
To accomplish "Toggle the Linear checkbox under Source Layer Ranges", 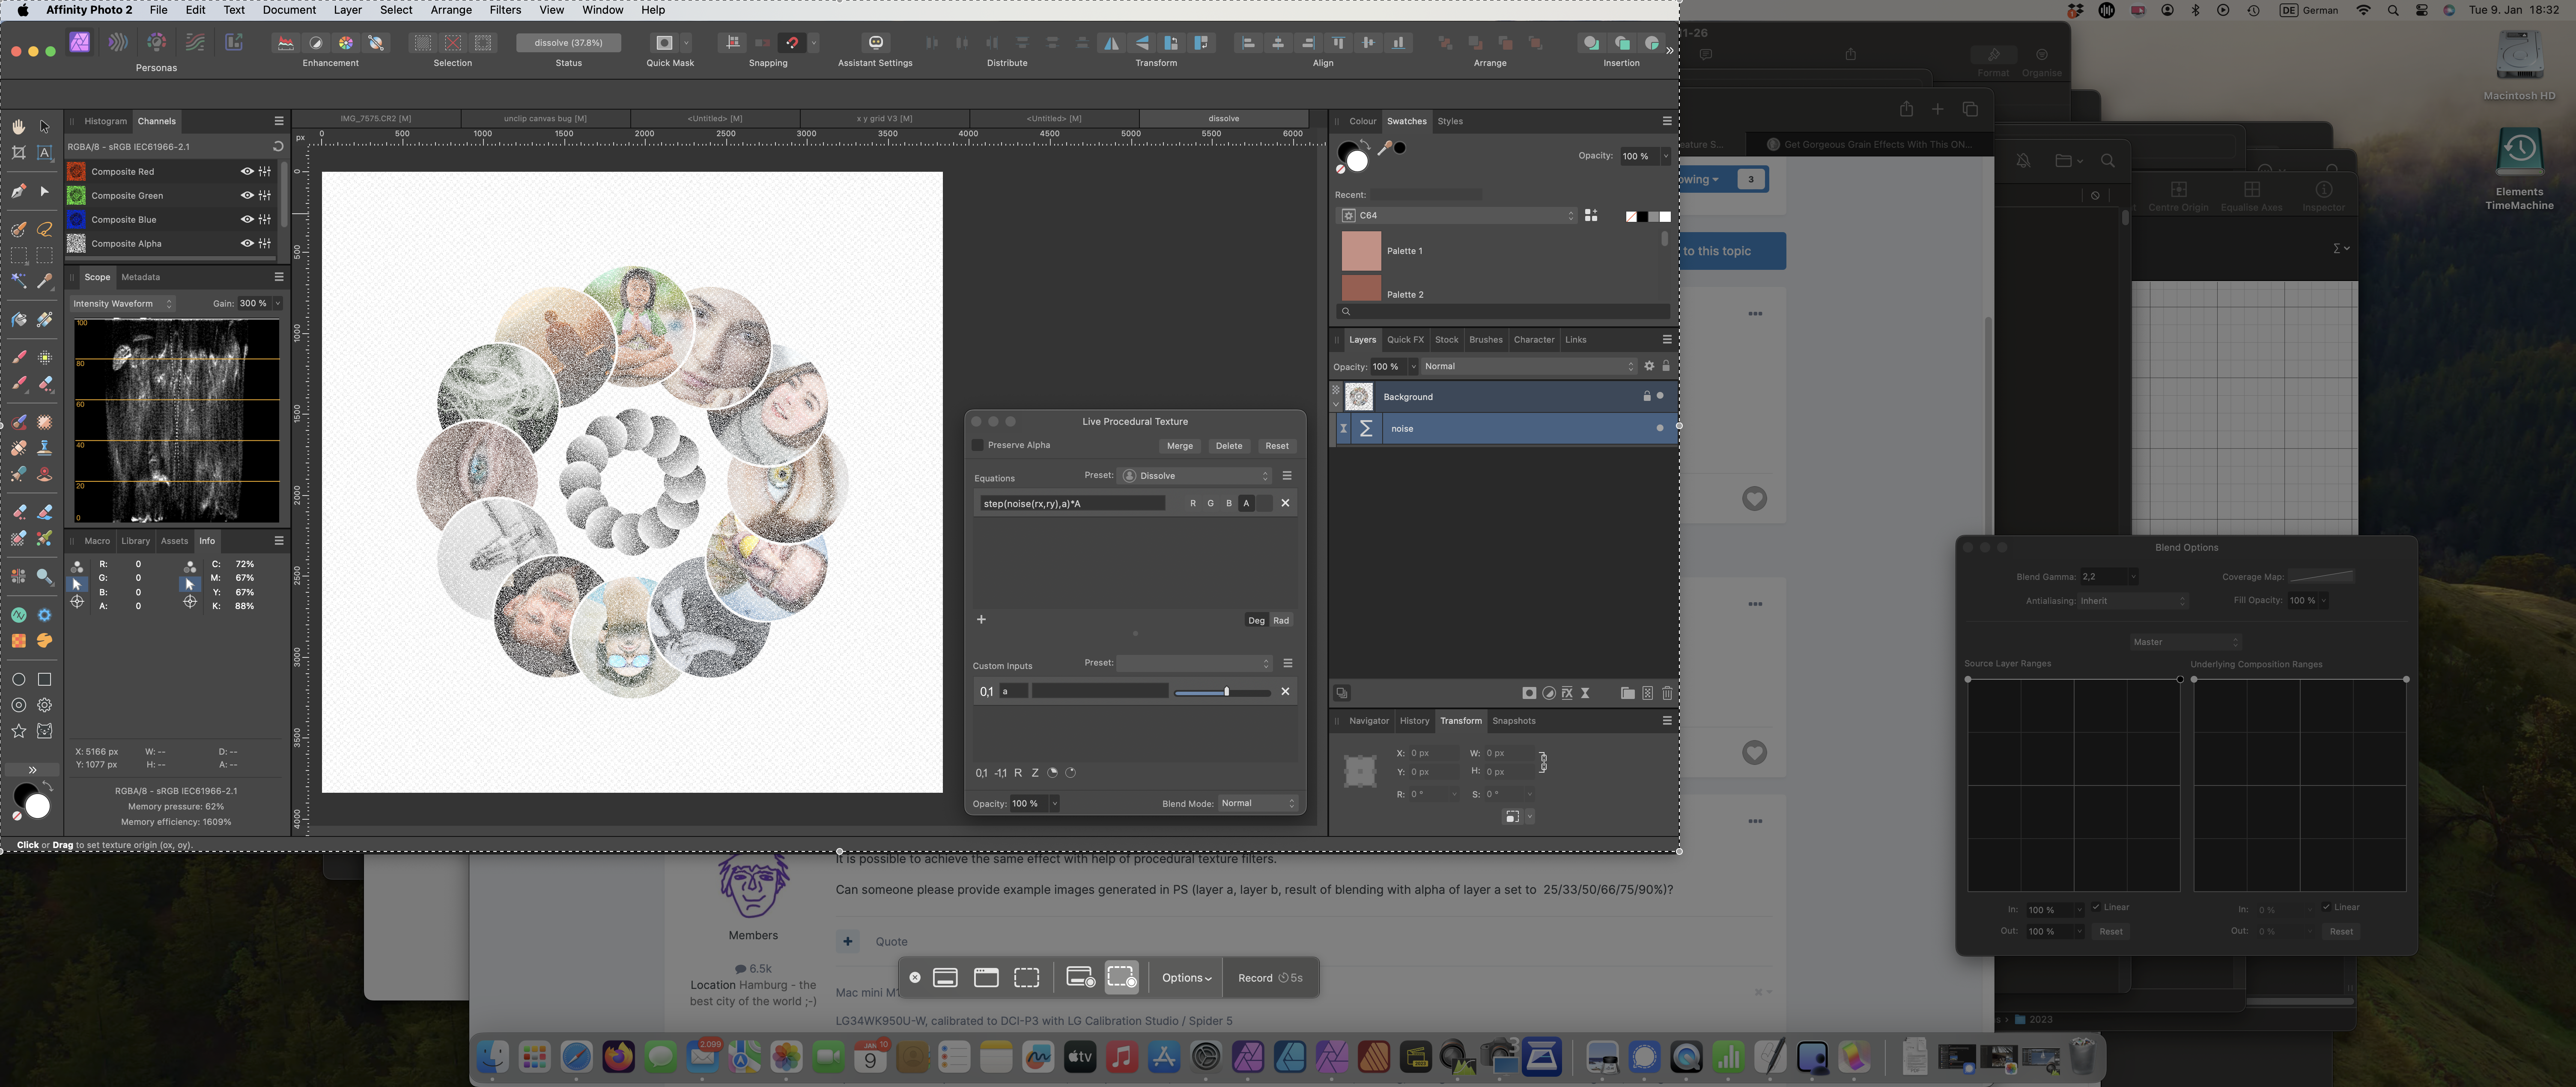I will [2096, 908].
